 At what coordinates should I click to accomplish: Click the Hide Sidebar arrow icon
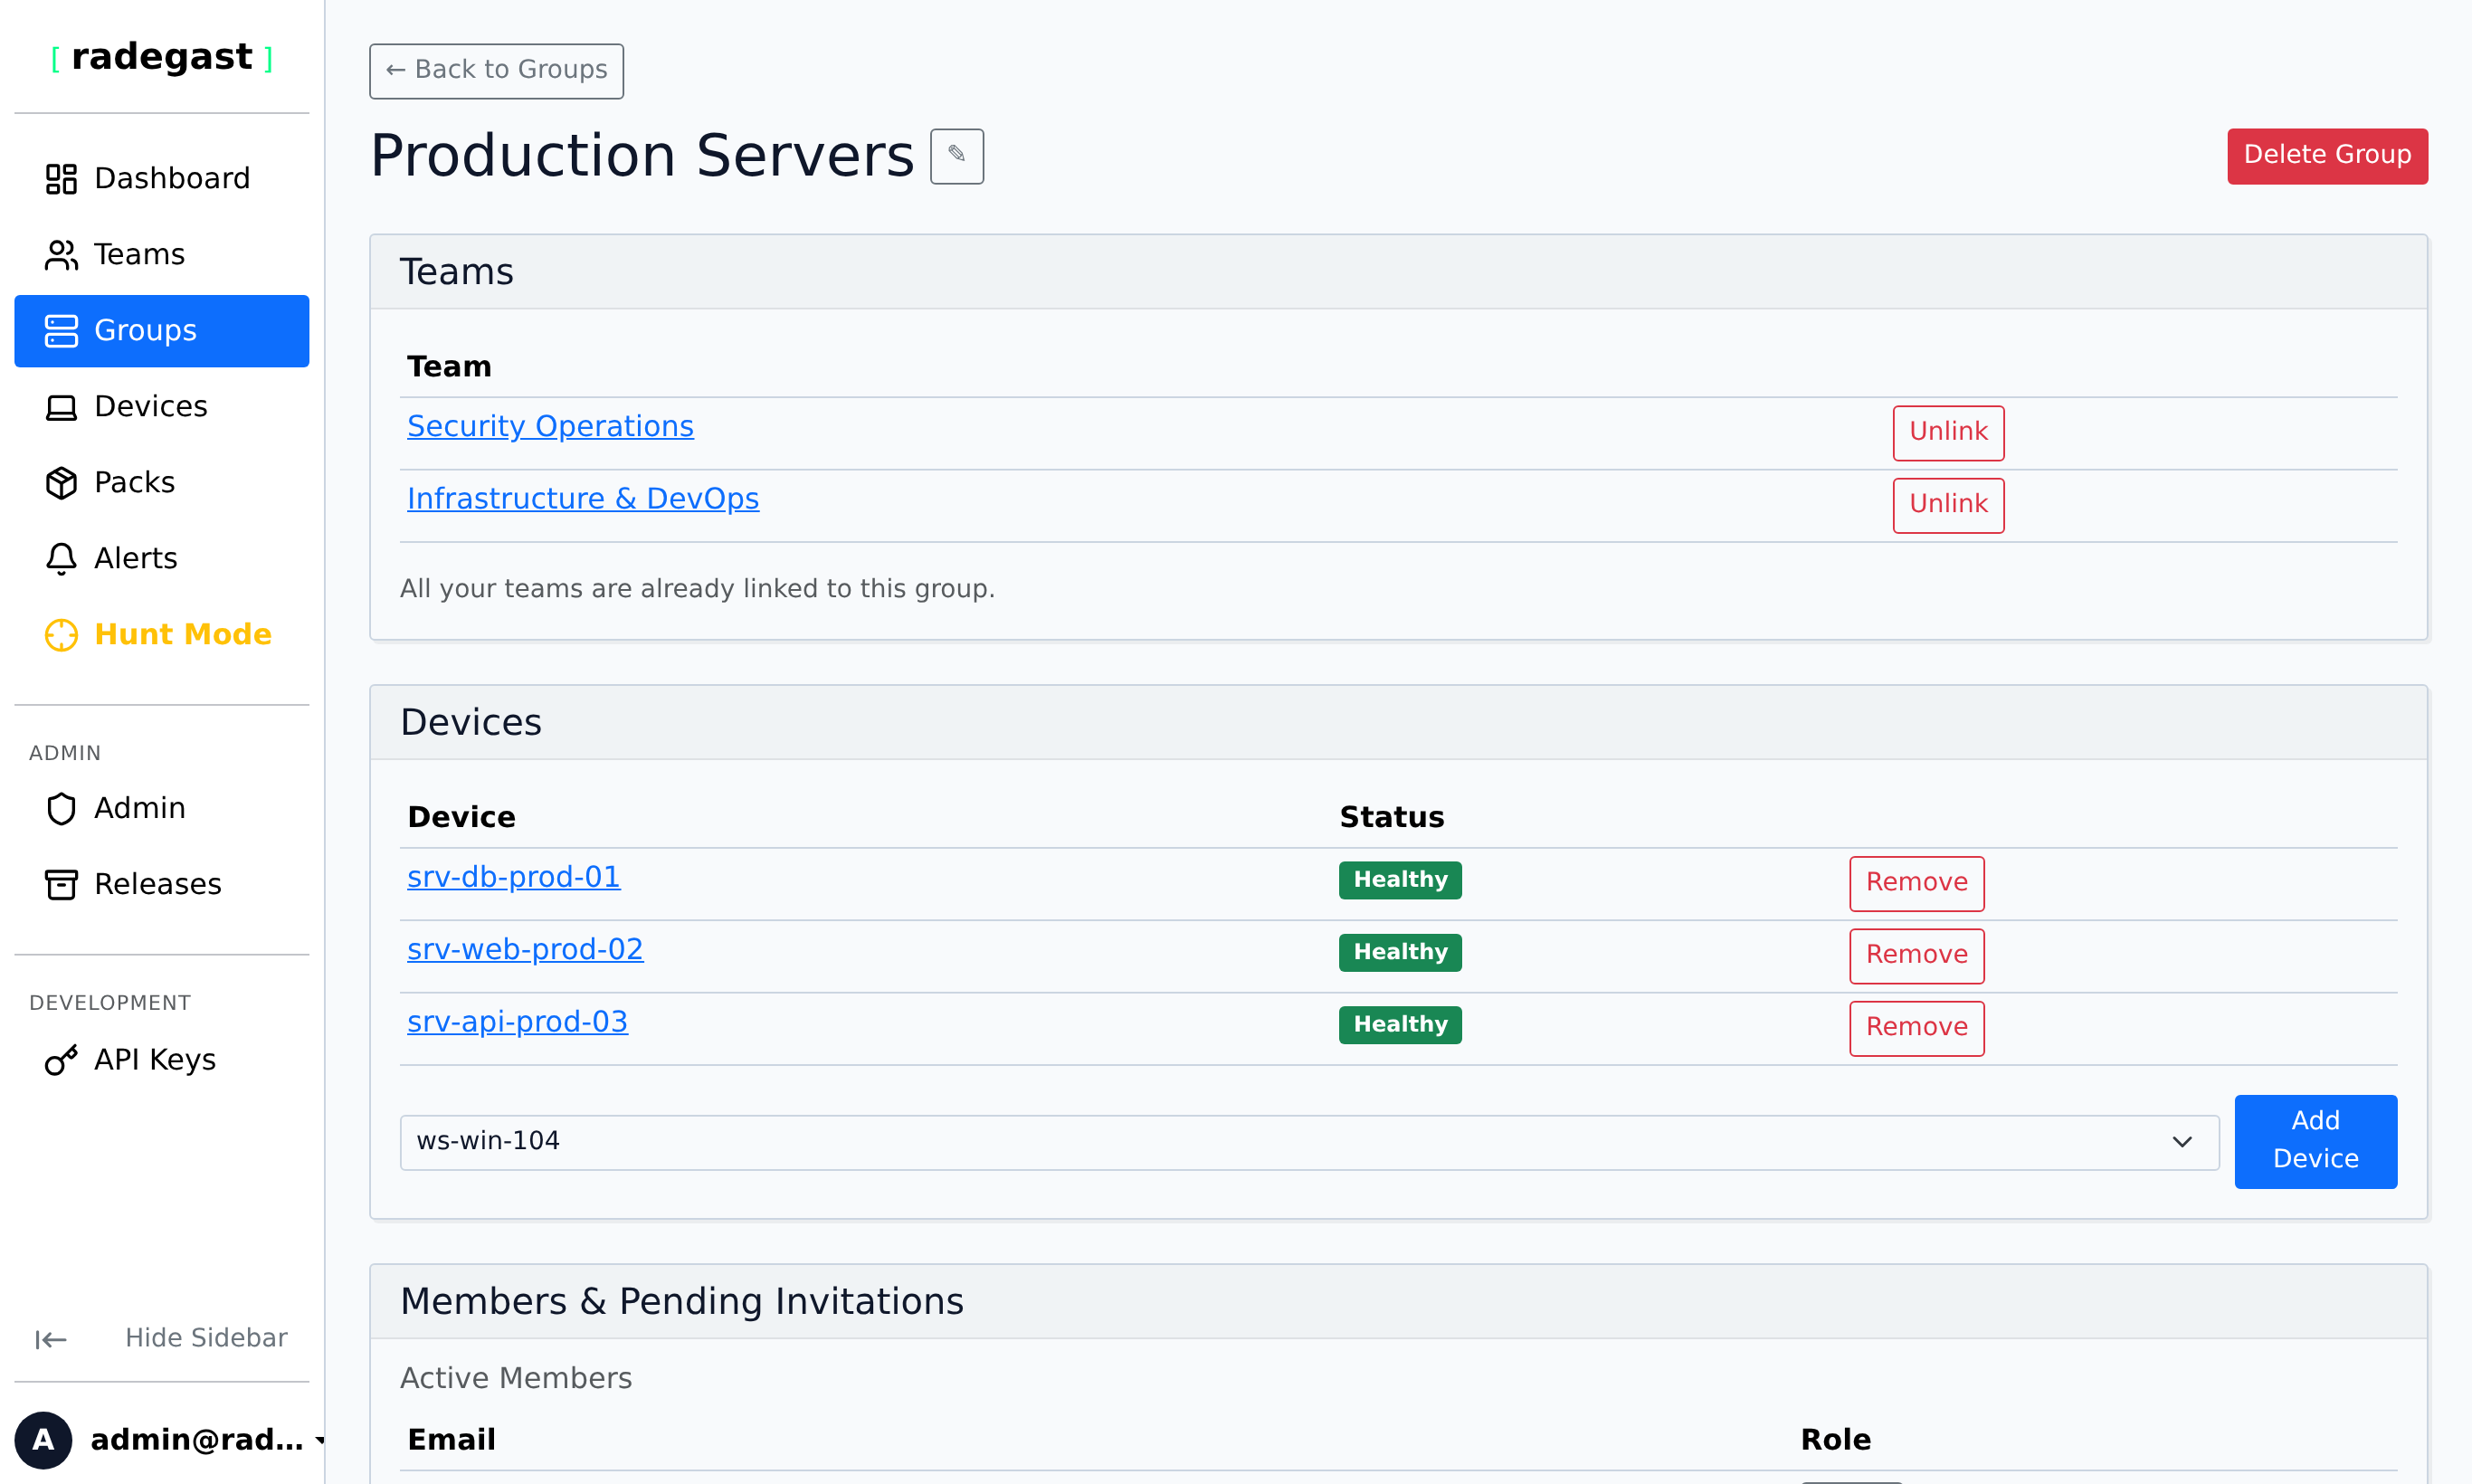click(x=50, y=1339)
